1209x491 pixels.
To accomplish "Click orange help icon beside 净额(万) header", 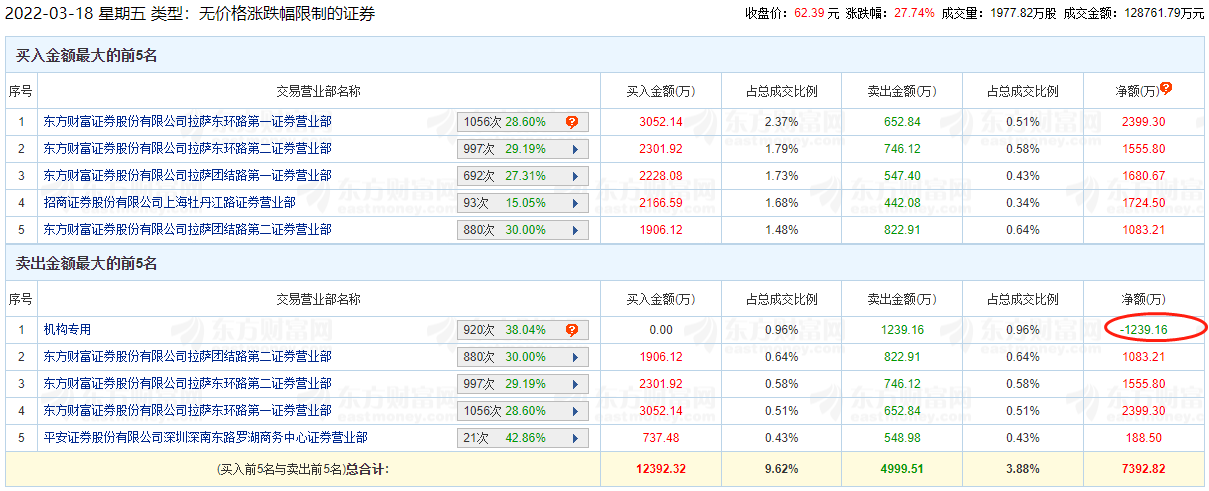I will 1166,88.
